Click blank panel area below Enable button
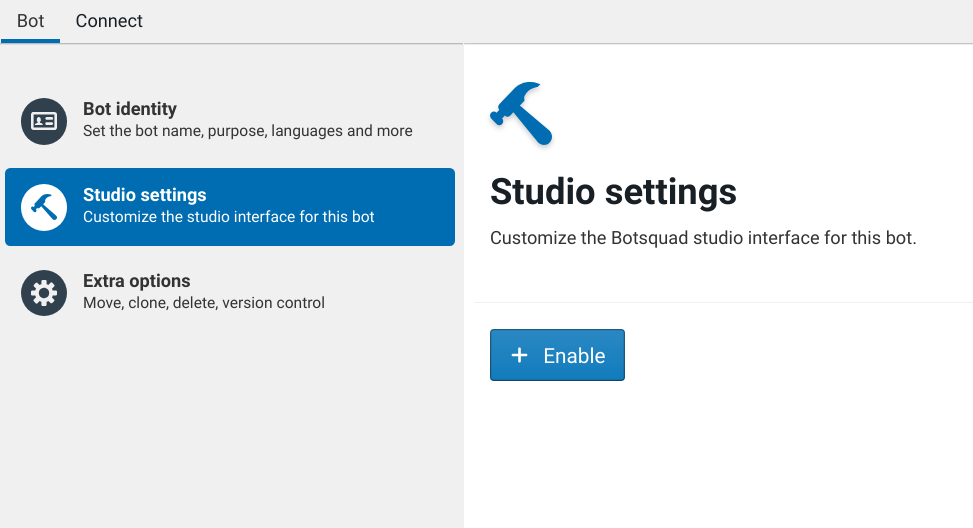Image resolution: width=973 pixels, height=528 pixels. pos(718,450)
